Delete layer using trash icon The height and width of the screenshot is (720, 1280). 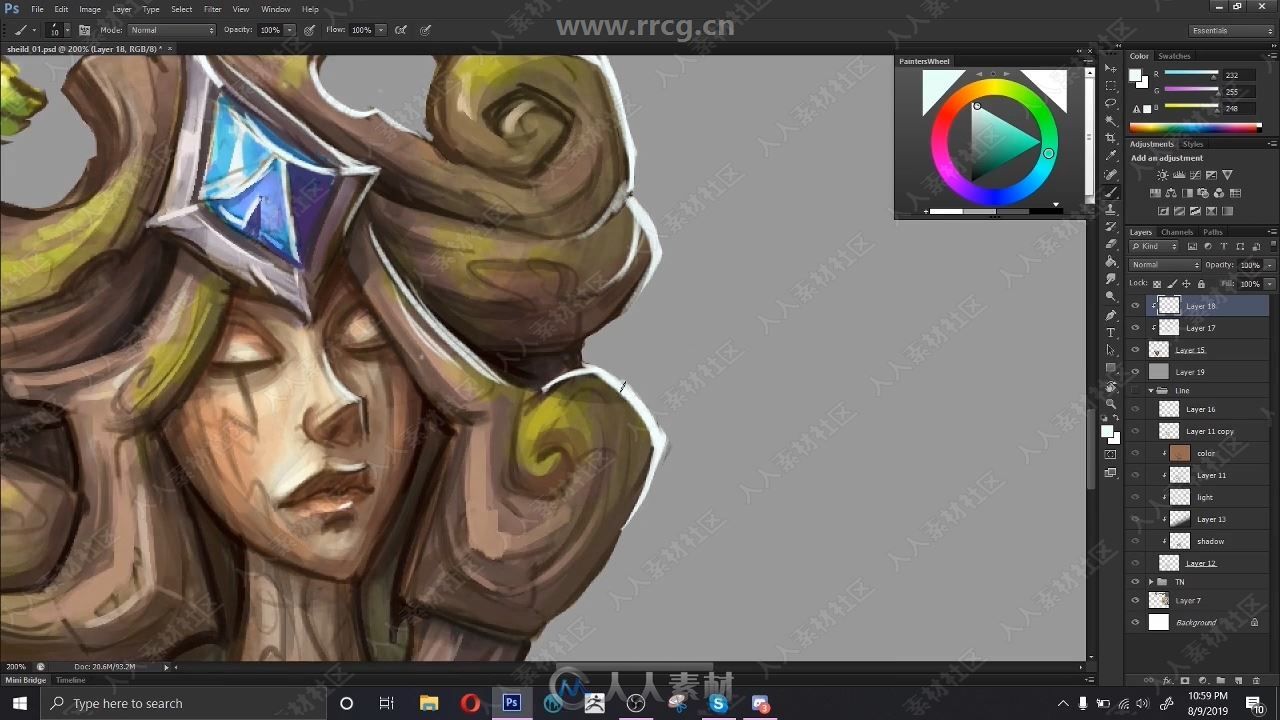(1256, 681)
